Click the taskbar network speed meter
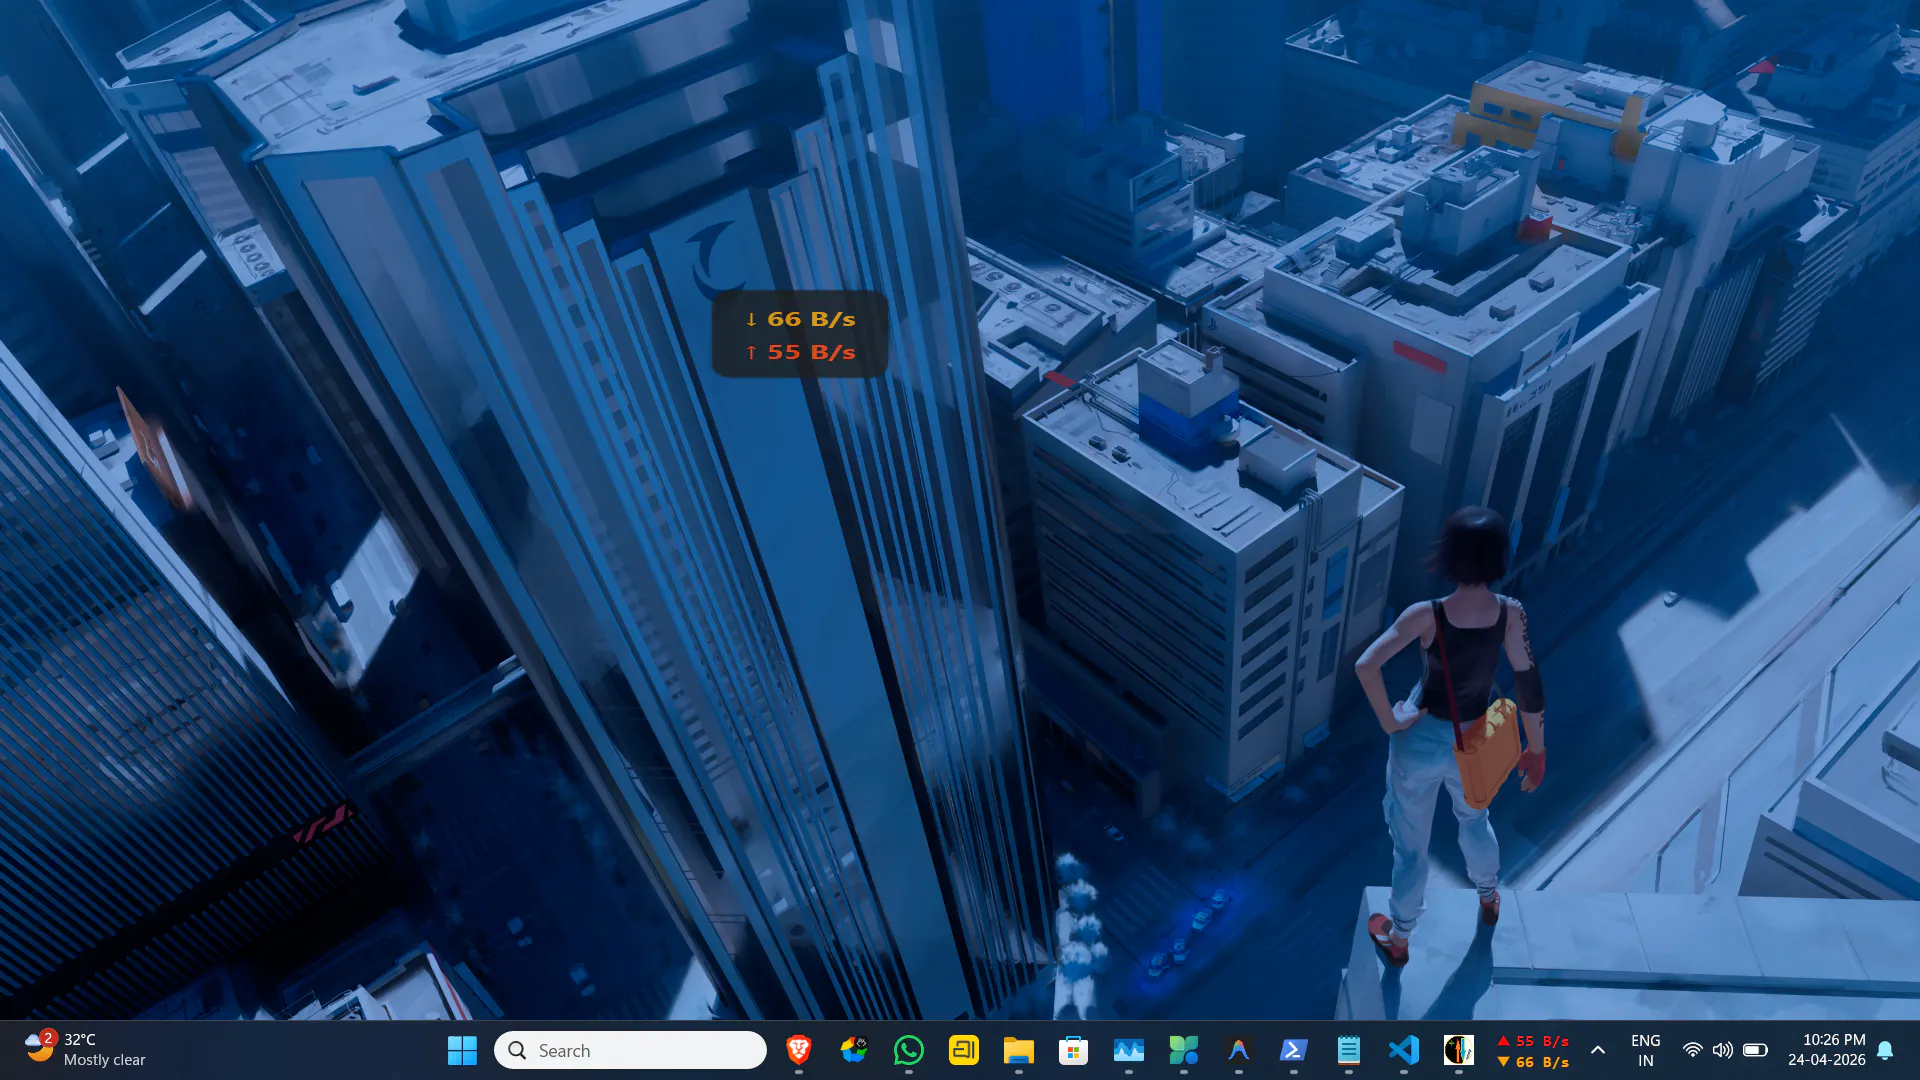The height and width of the screenshot is (1080, 1920). pyautogui.click(x=1533, y=1051)
